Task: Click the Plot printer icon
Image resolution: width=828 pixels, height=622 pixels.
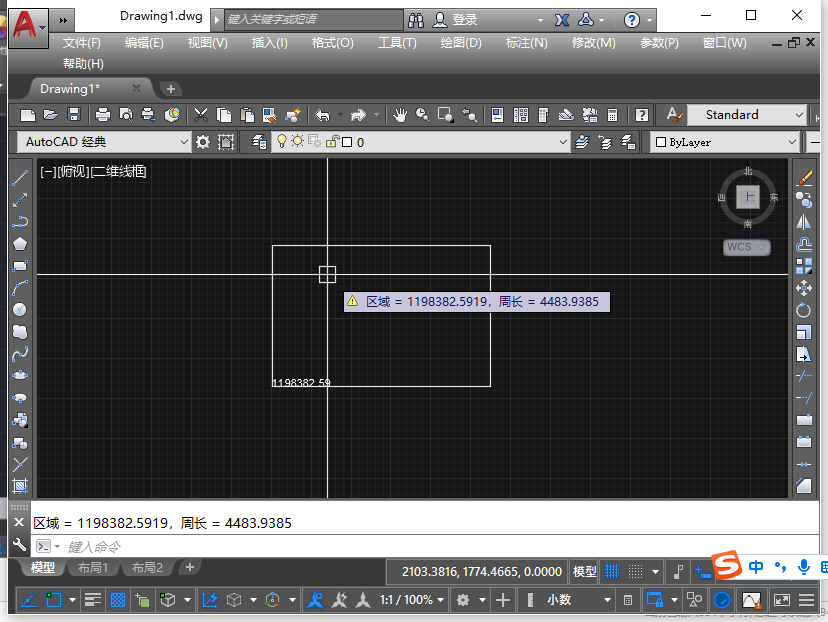Action: point(103,115)
